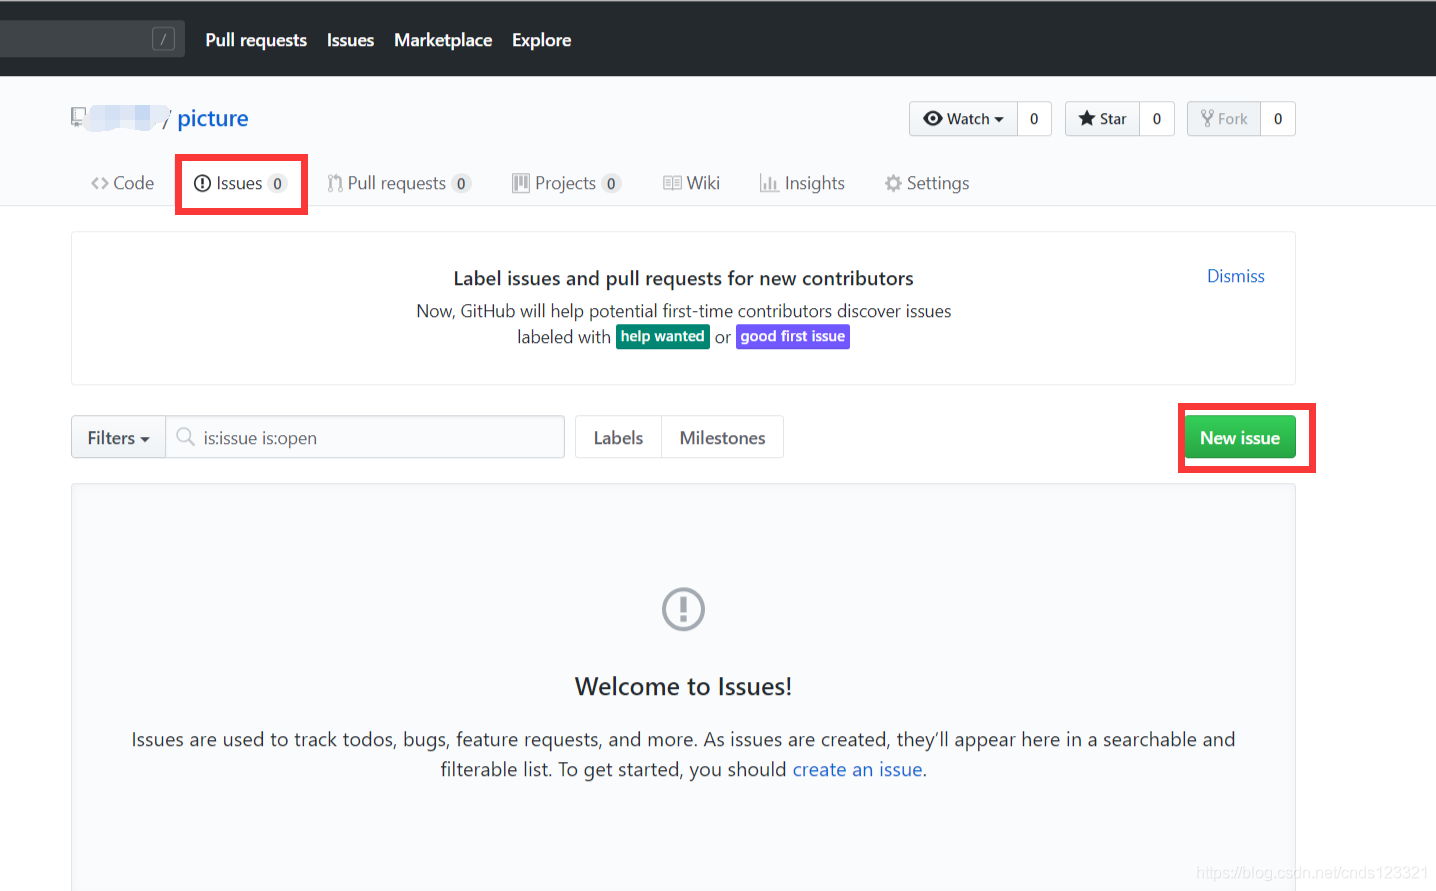This screenshot has height=891, width=1436.
Task: Click the Pull requests tab counter badge
Action: pyautogui.click(x=461, y=183)
